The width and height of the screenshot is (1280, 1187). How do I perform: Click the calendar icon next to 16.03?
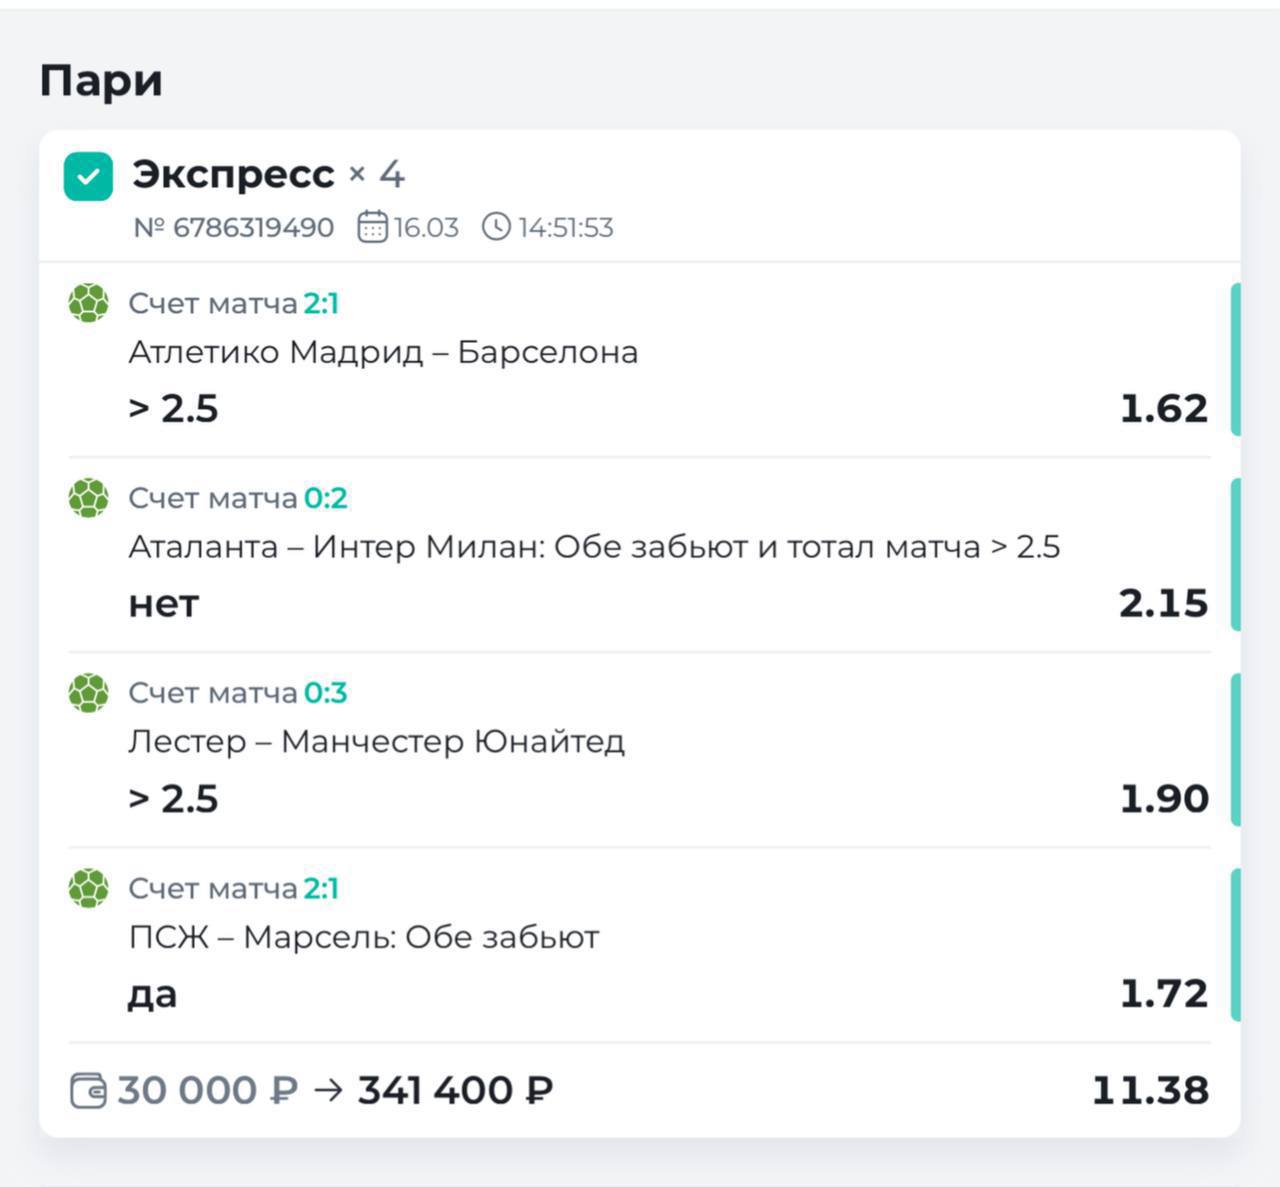point(372,227)
